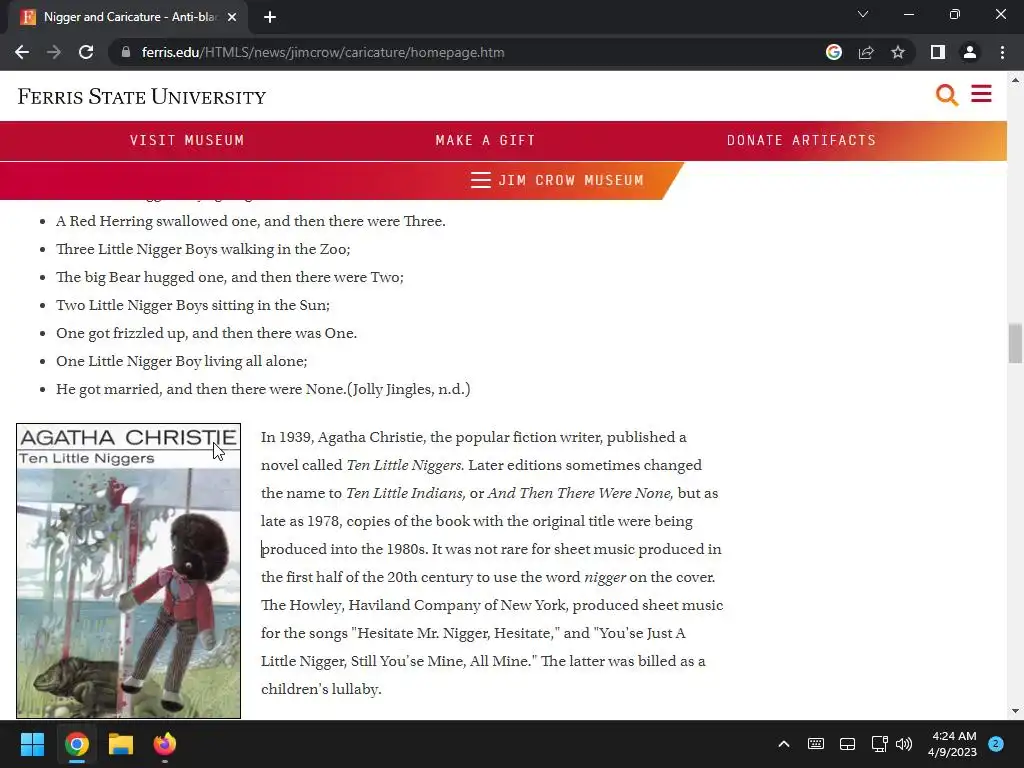Expand the tab search chevron
The image size is (1024, 768).
[863, 14]
